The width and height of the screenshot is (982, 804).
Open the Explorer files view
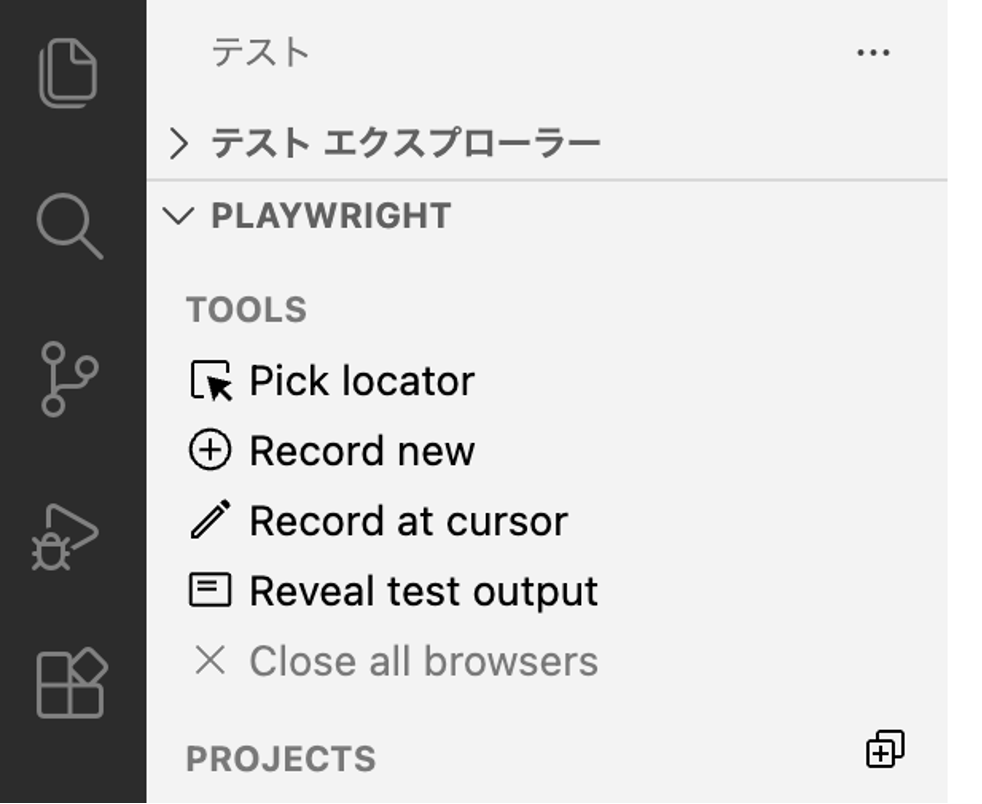tap(68, 73)
